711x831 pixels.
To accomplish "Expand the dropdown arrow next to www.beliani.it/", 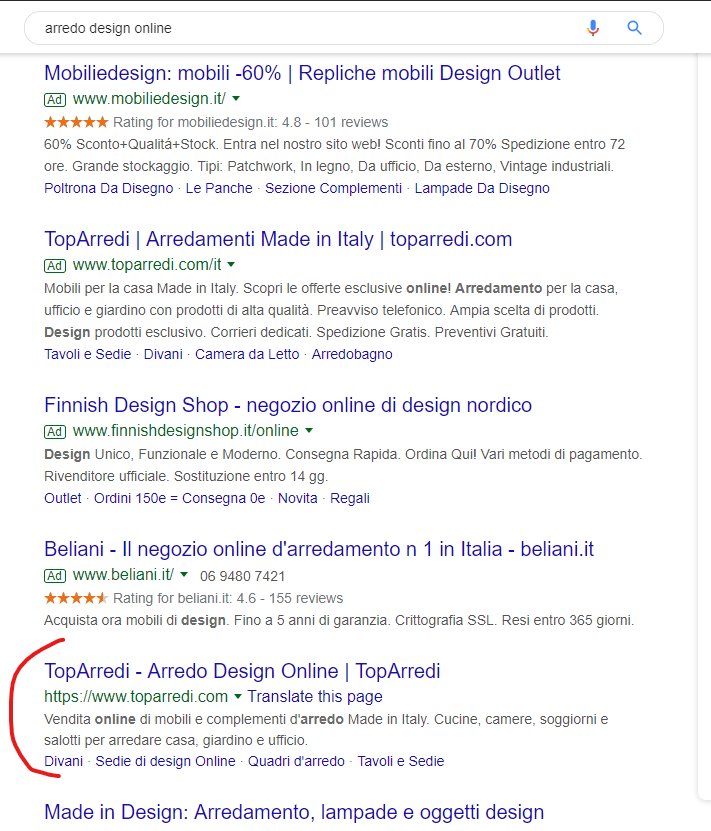I will (x=184, y=574).
